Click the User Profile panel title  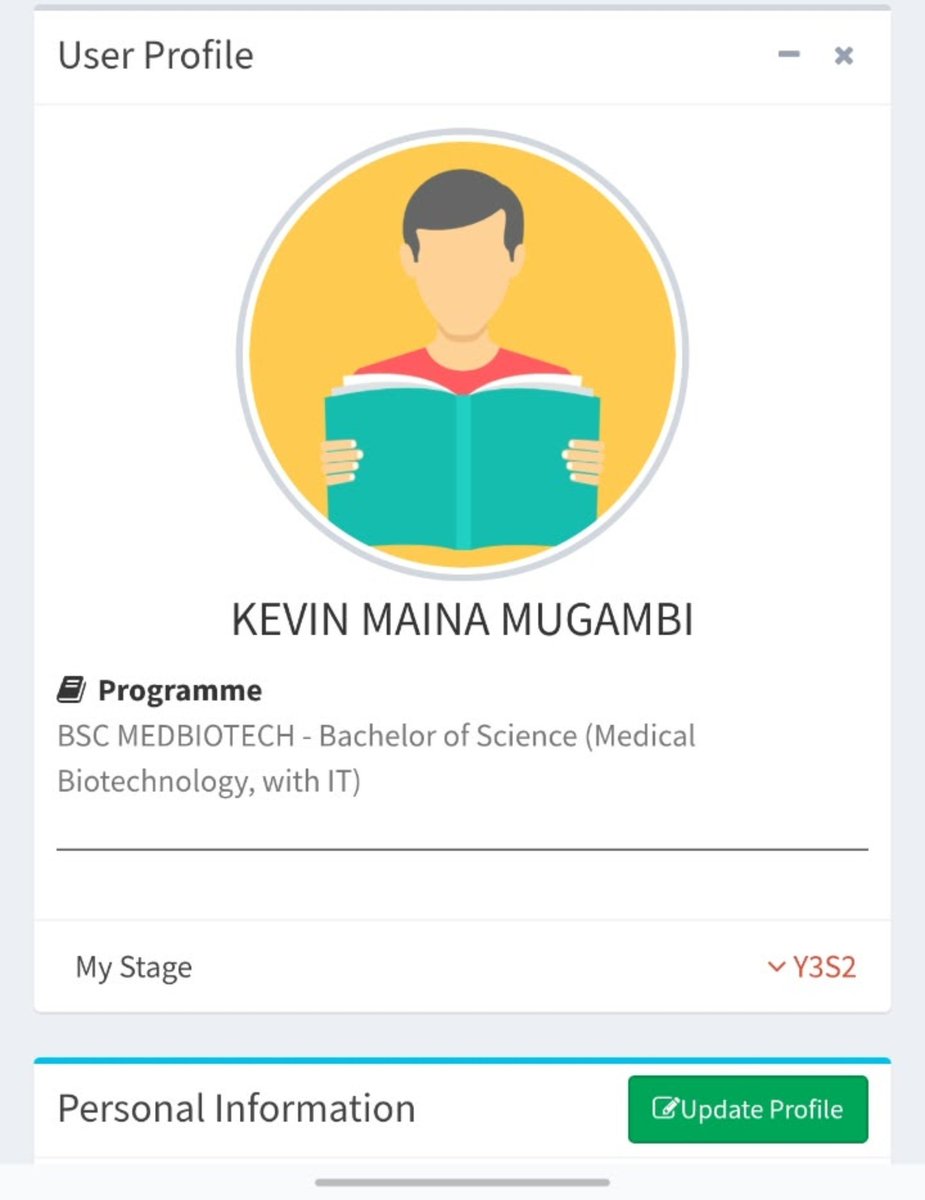155,55
